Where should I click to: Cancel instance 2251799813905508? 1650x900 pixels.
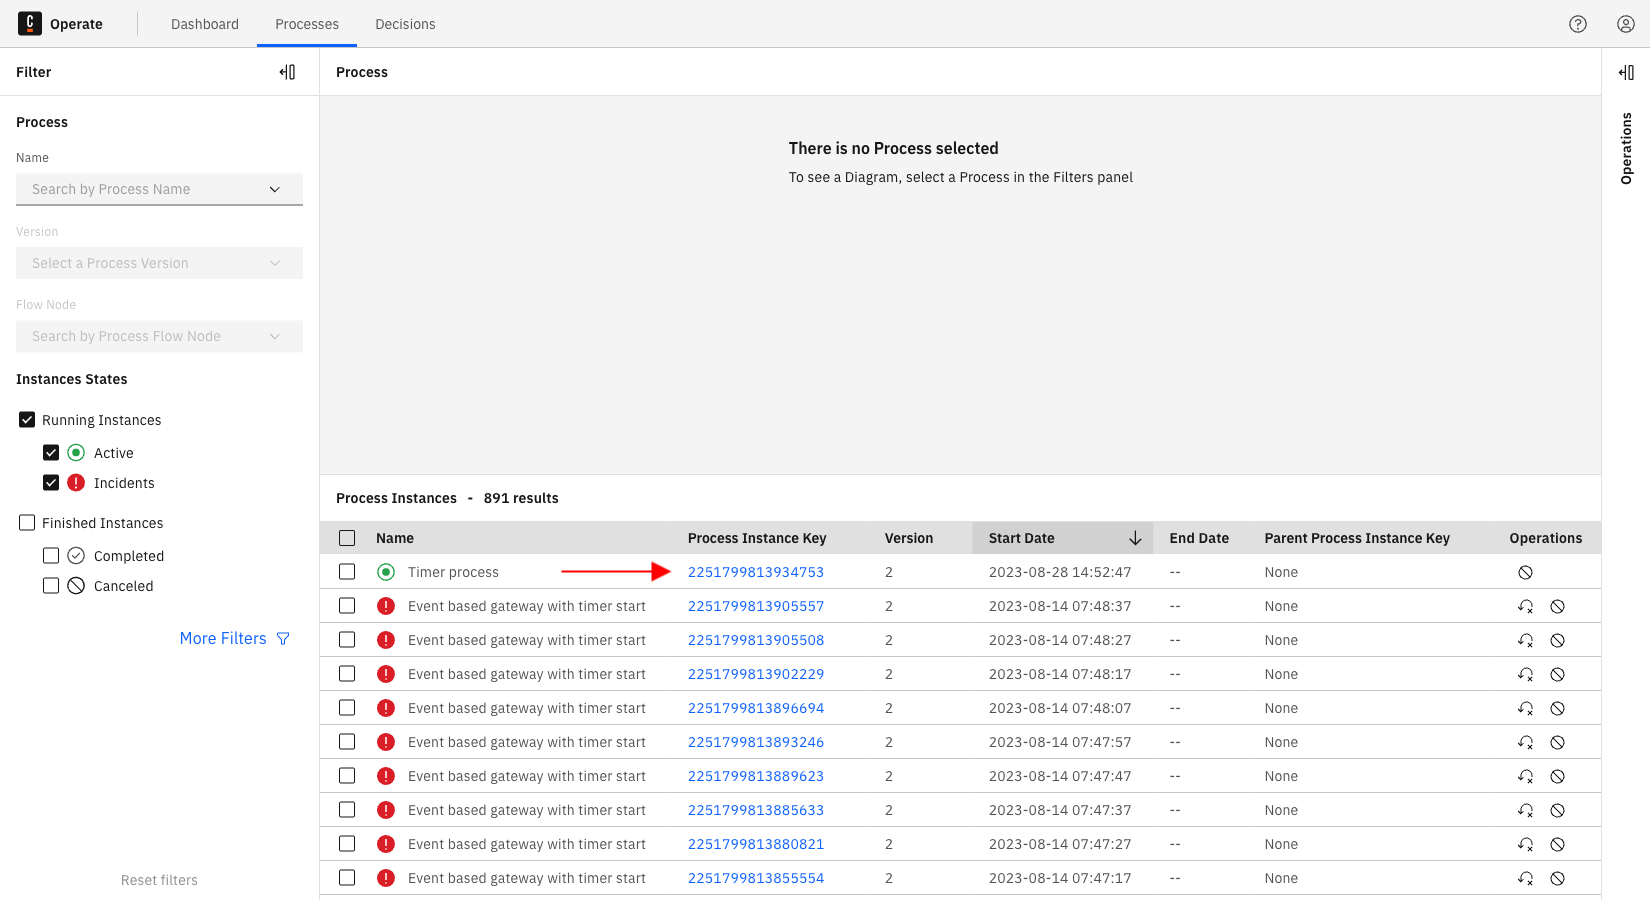(1557, 640)
